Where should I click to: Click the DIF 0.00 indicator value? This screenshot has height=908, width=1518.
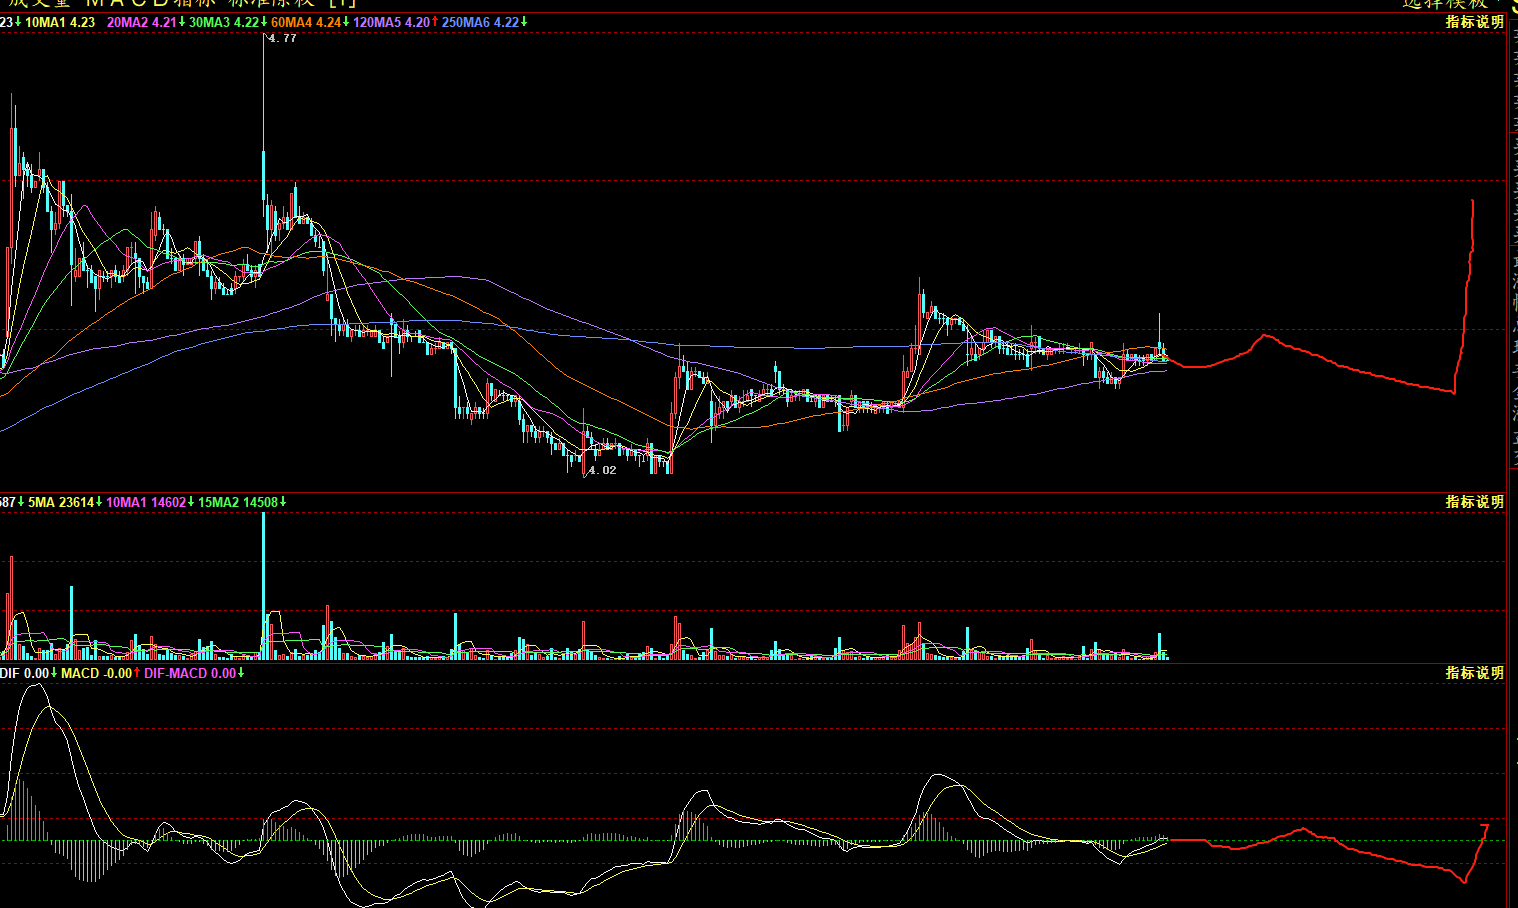(x=29, y=673)
